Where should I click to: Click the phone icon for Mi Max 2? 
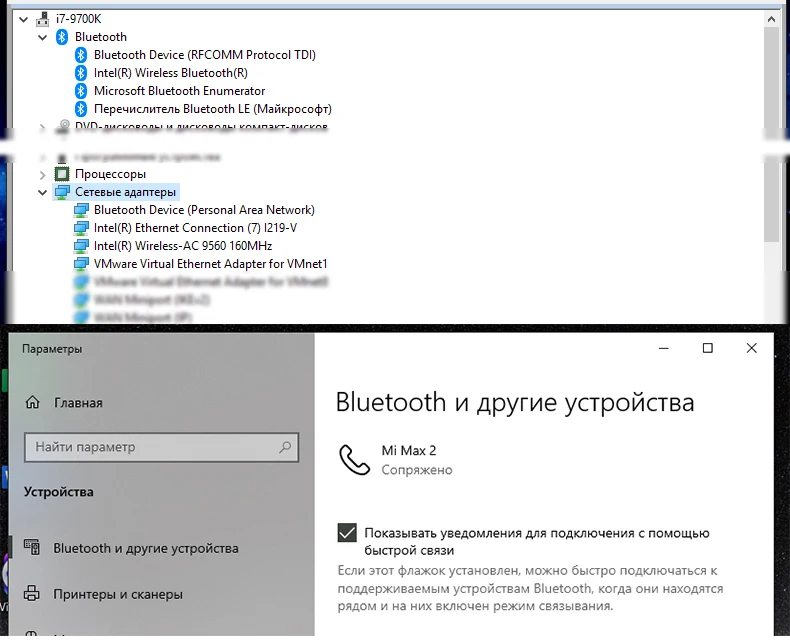355,460
